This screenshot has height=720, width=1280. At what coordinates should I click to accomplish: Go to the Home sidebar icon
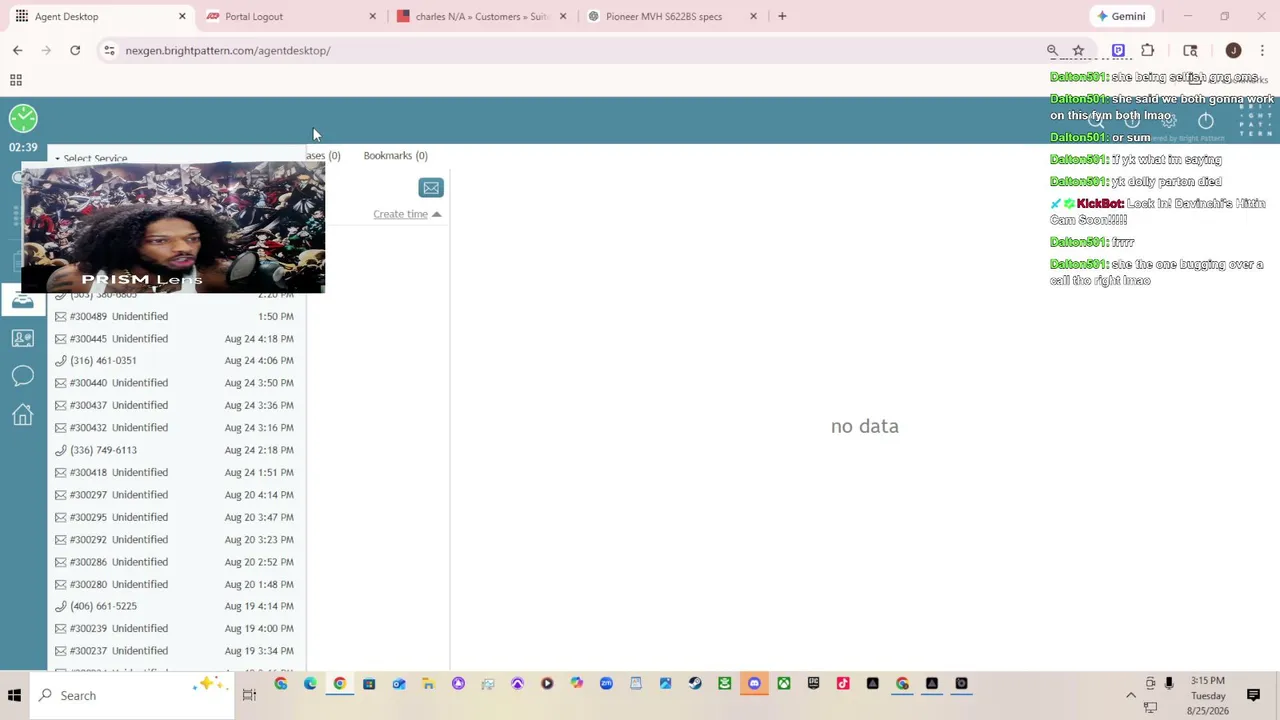coord(23,414)
